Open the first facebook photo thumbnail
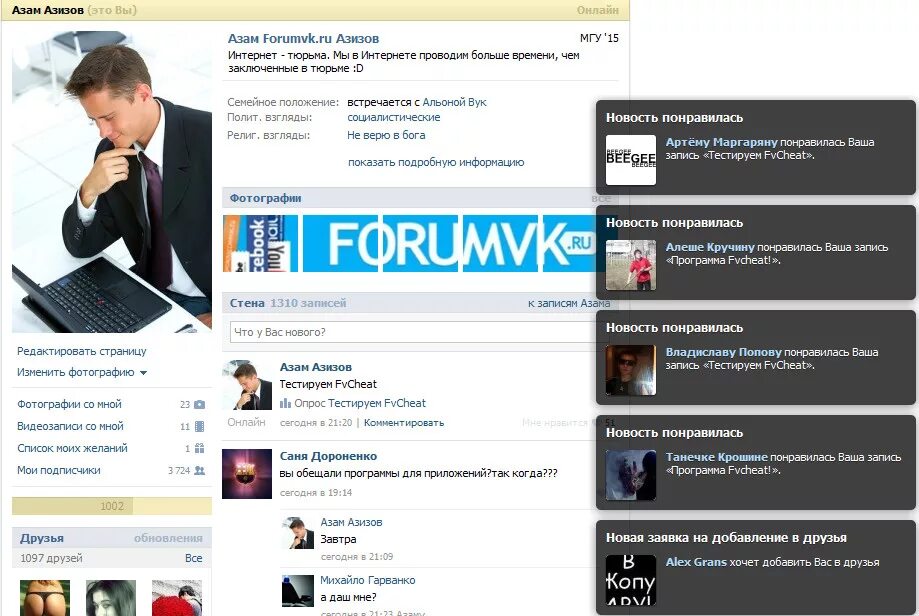 pos(260,243)
